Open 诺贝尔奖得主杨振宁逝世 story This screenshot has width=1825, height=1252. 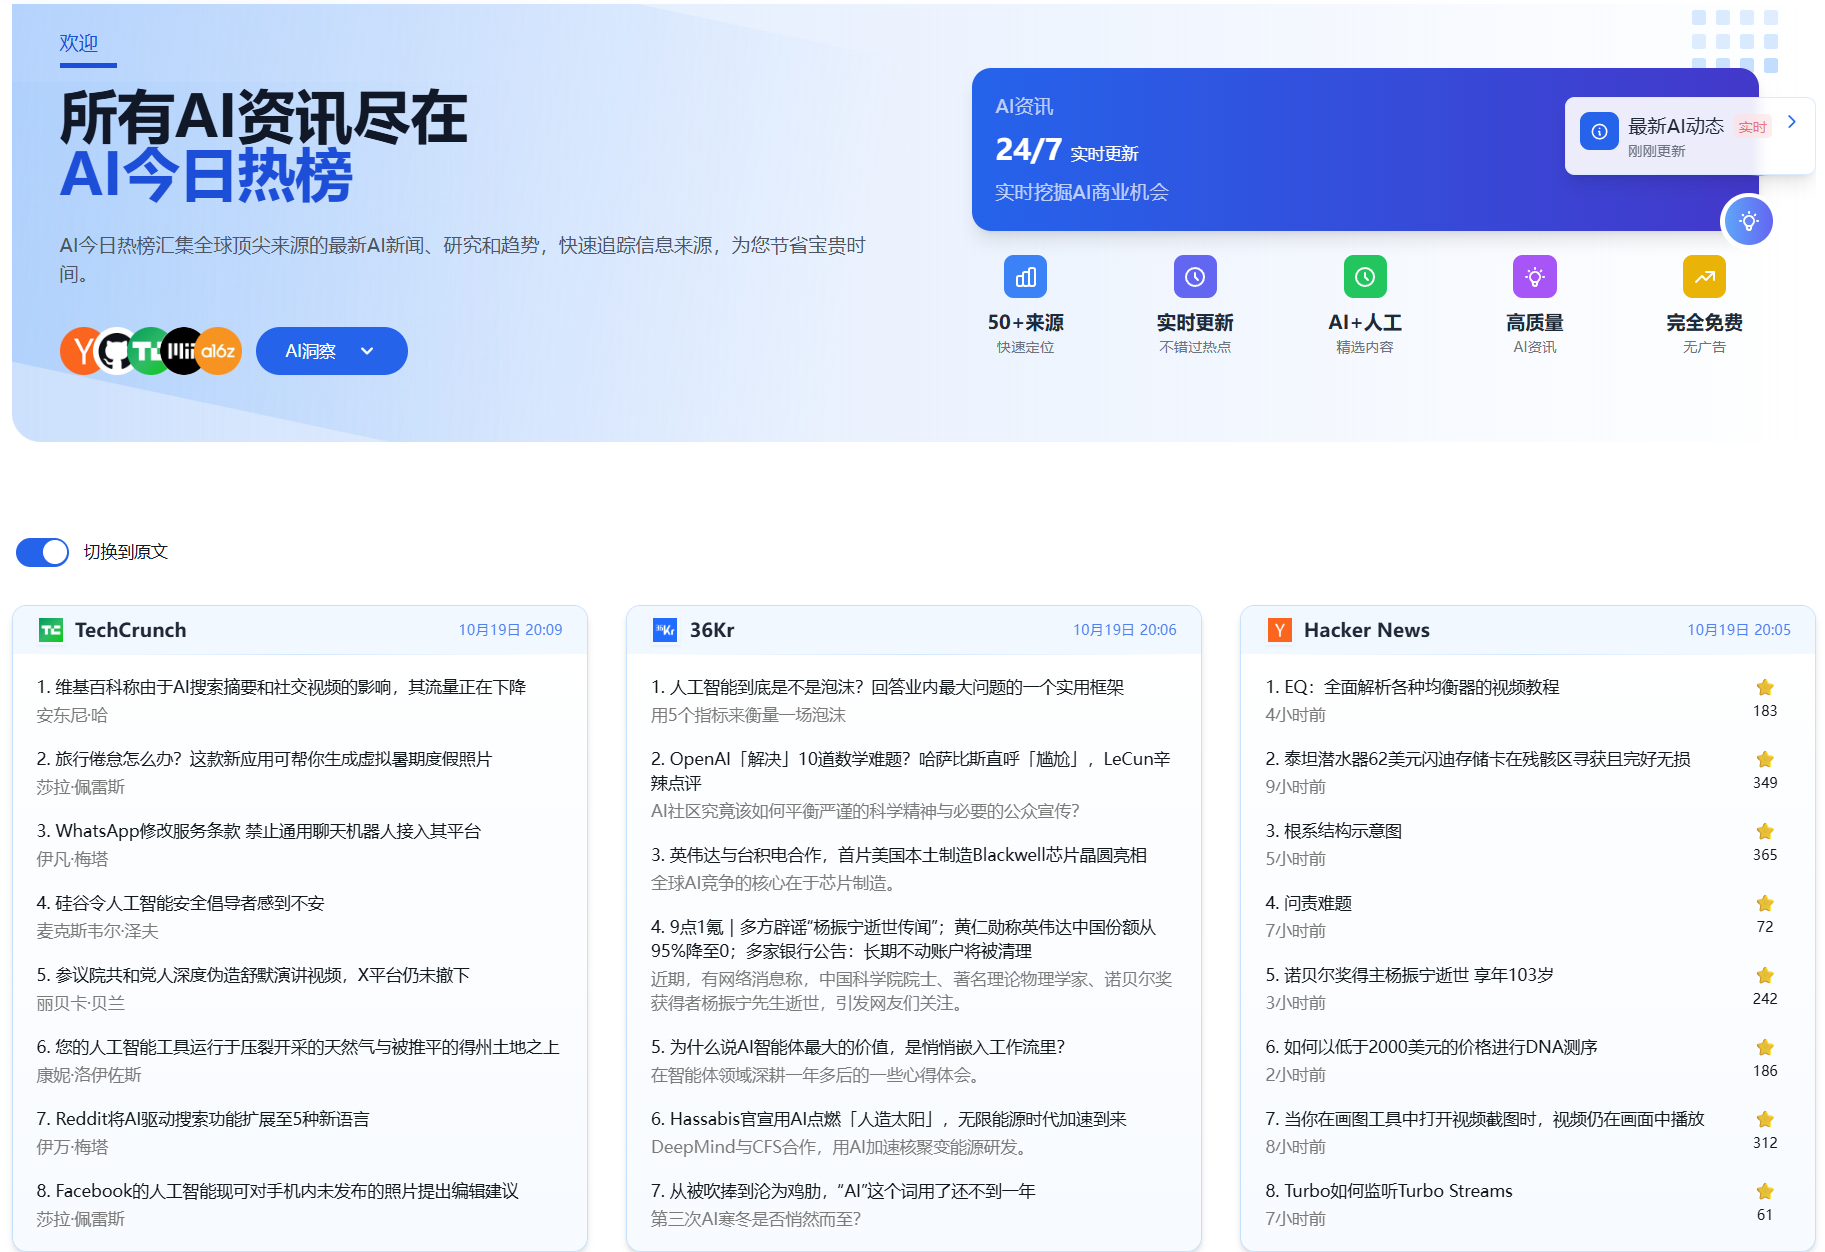tap(1418, 975)
